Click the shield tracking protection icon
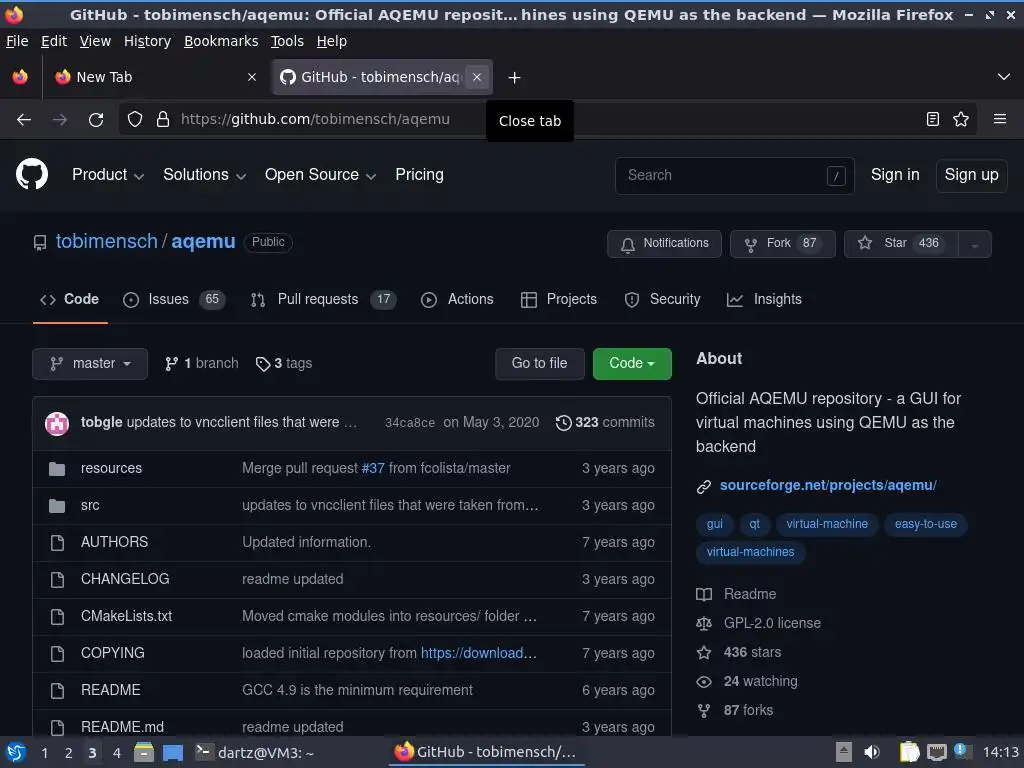Viewport: 1024px width, 768px height. [135, 120]
